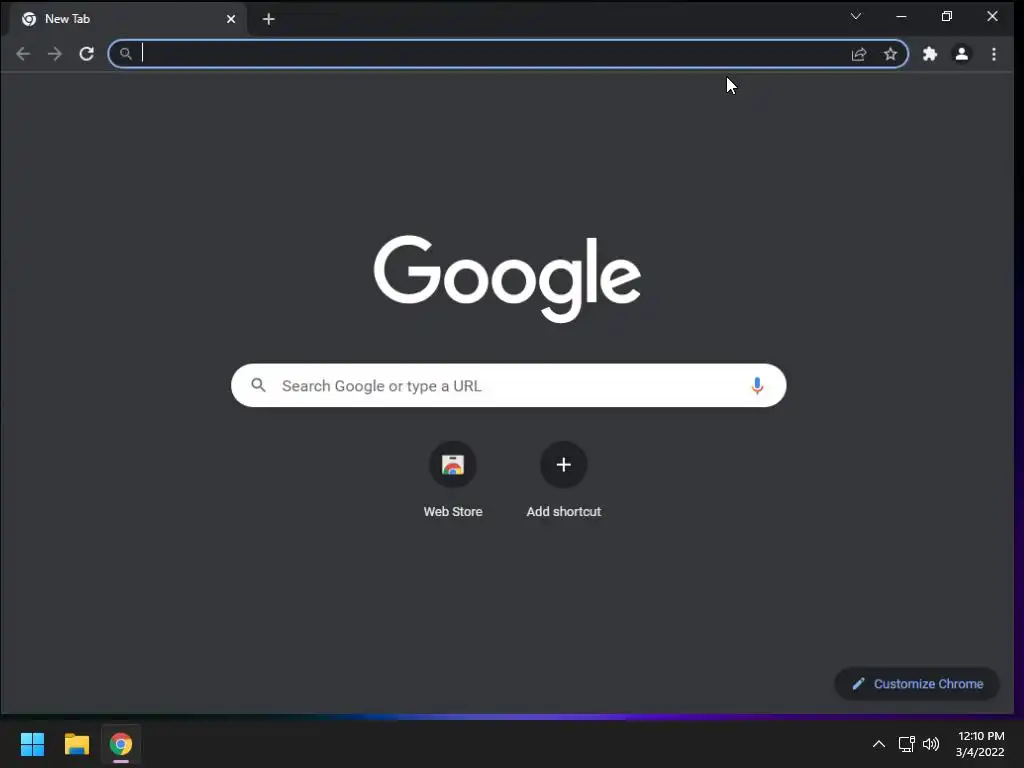Image resolution: width=1024 pixels, height=768 pixels.
Task: Open File Explorer from the taskbar
Action: point(76,744)
